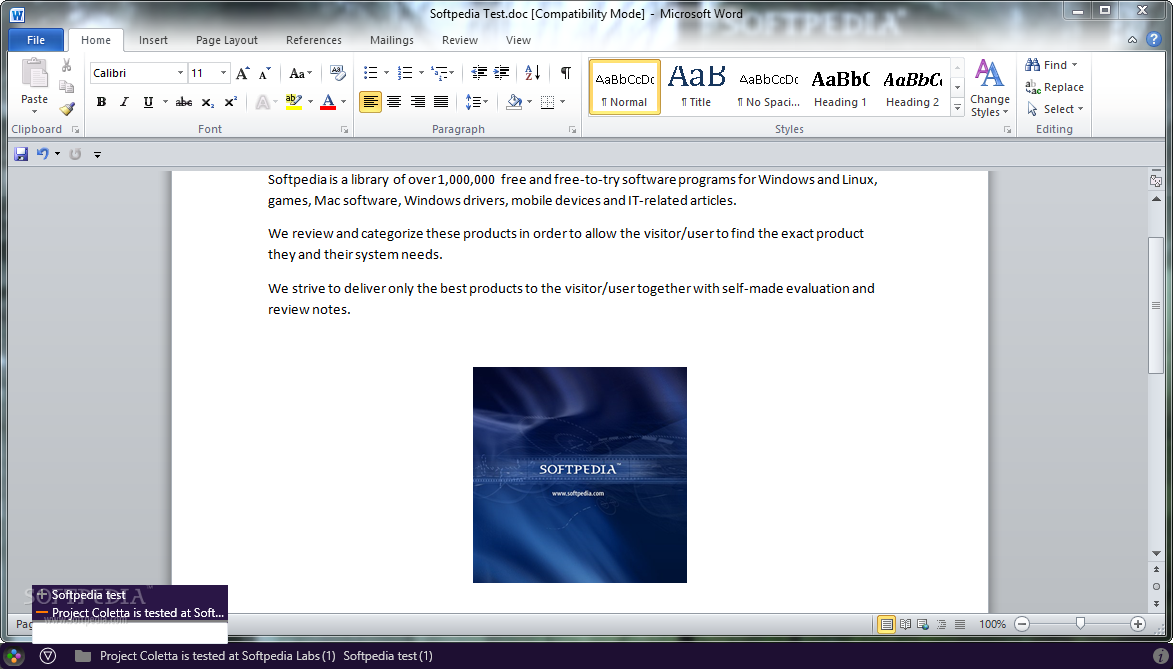Apply subscript formatting
The height and width of the screenshot is (669, 1173).
pyautogui.click(x=208, y=103)
